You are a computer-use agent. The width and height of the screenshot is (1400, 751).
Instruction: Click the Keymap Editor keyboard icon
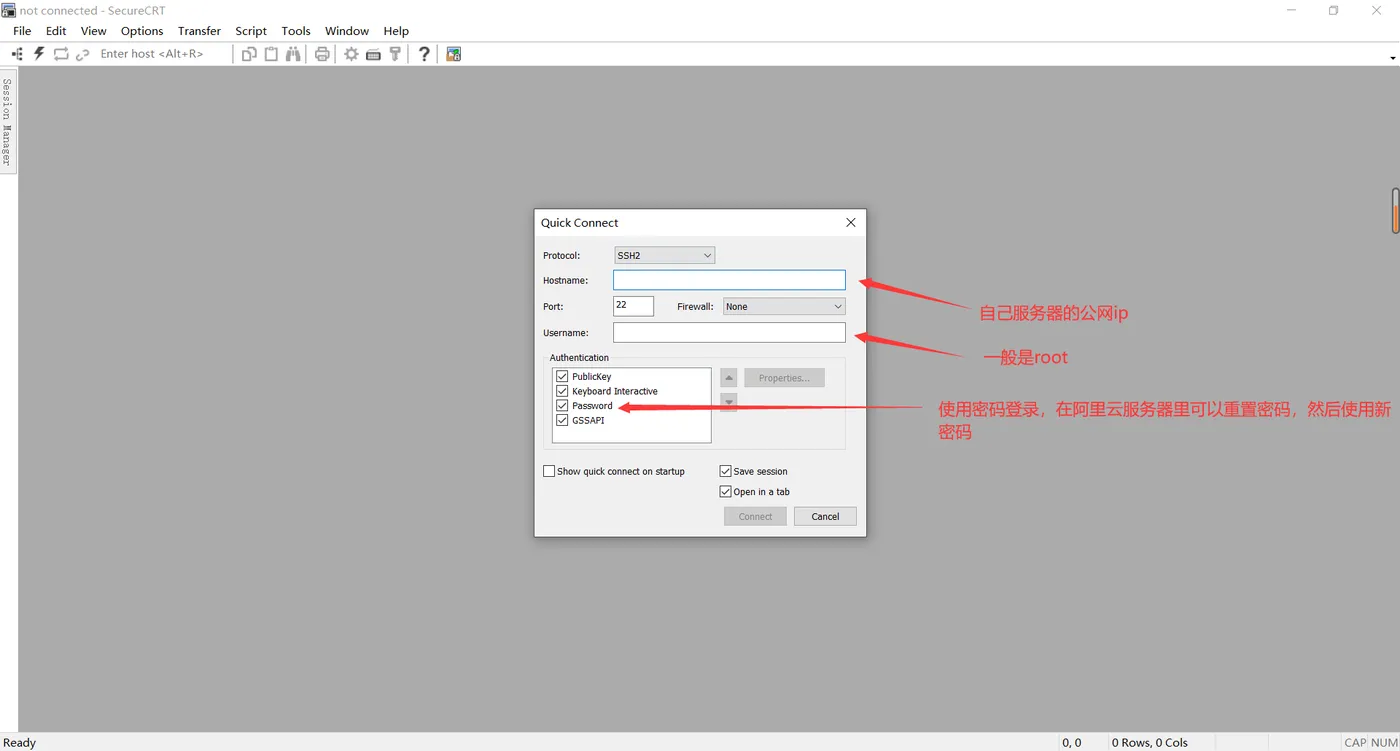coord(373,54)
